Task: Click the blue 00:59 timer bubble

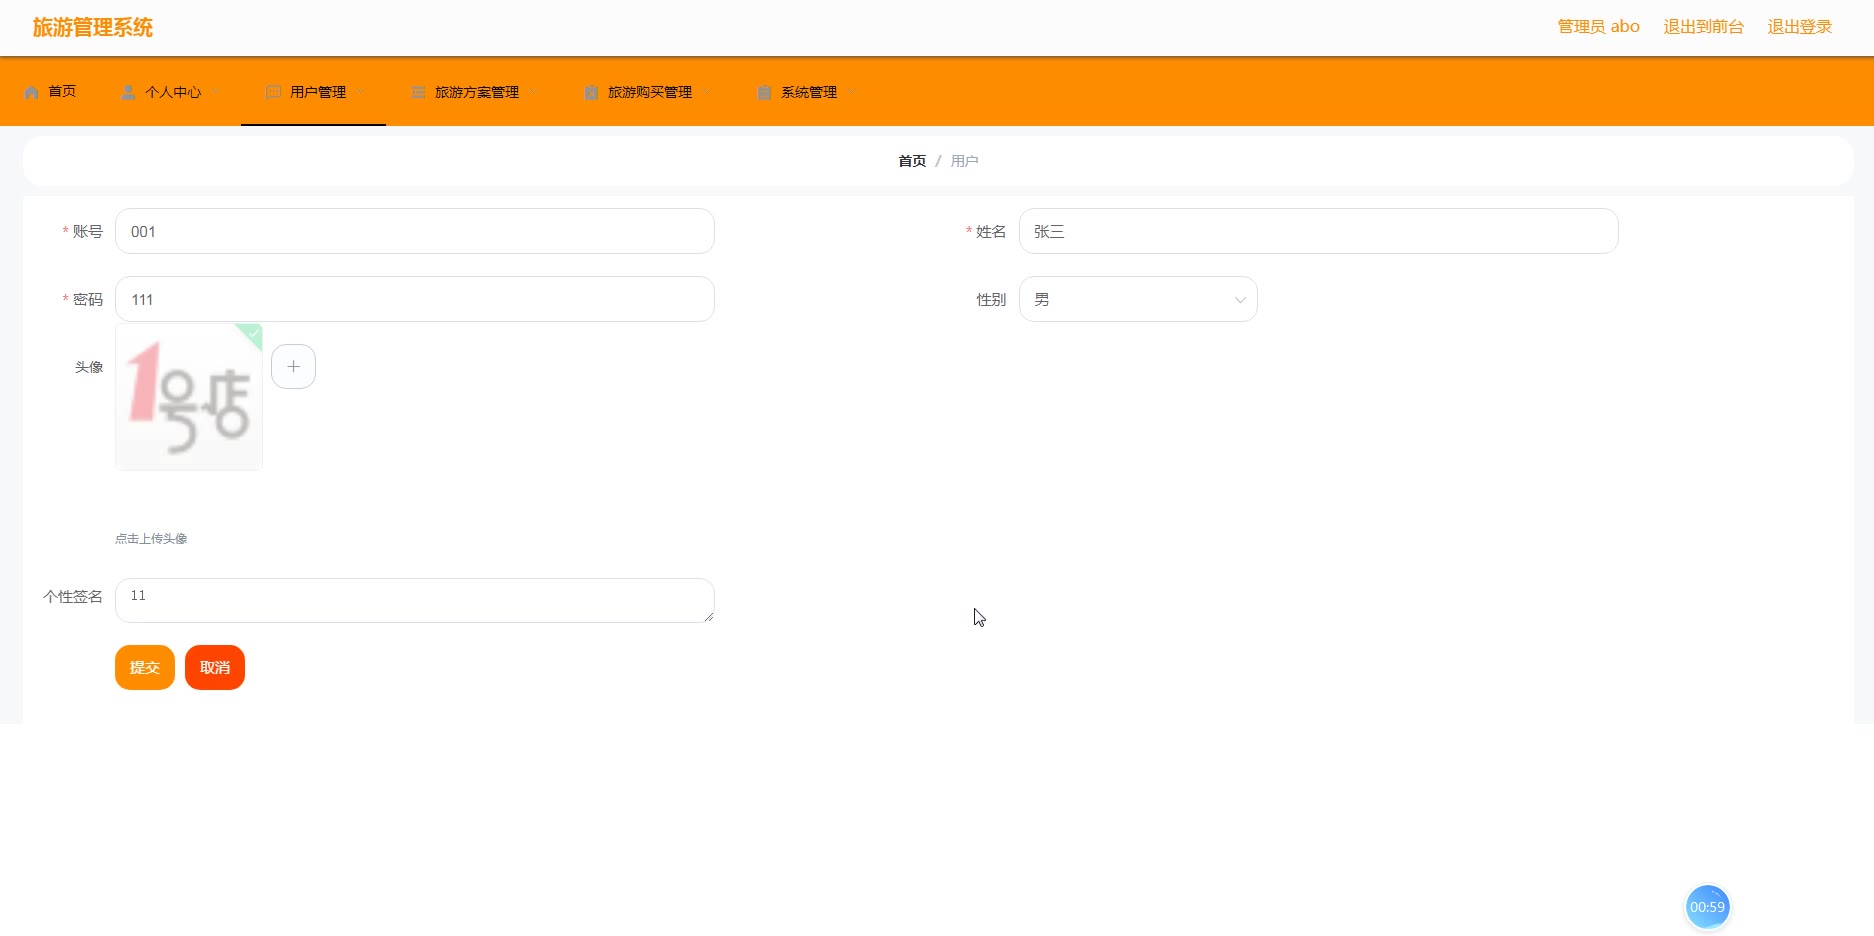Action: [x=1707, y=907]
